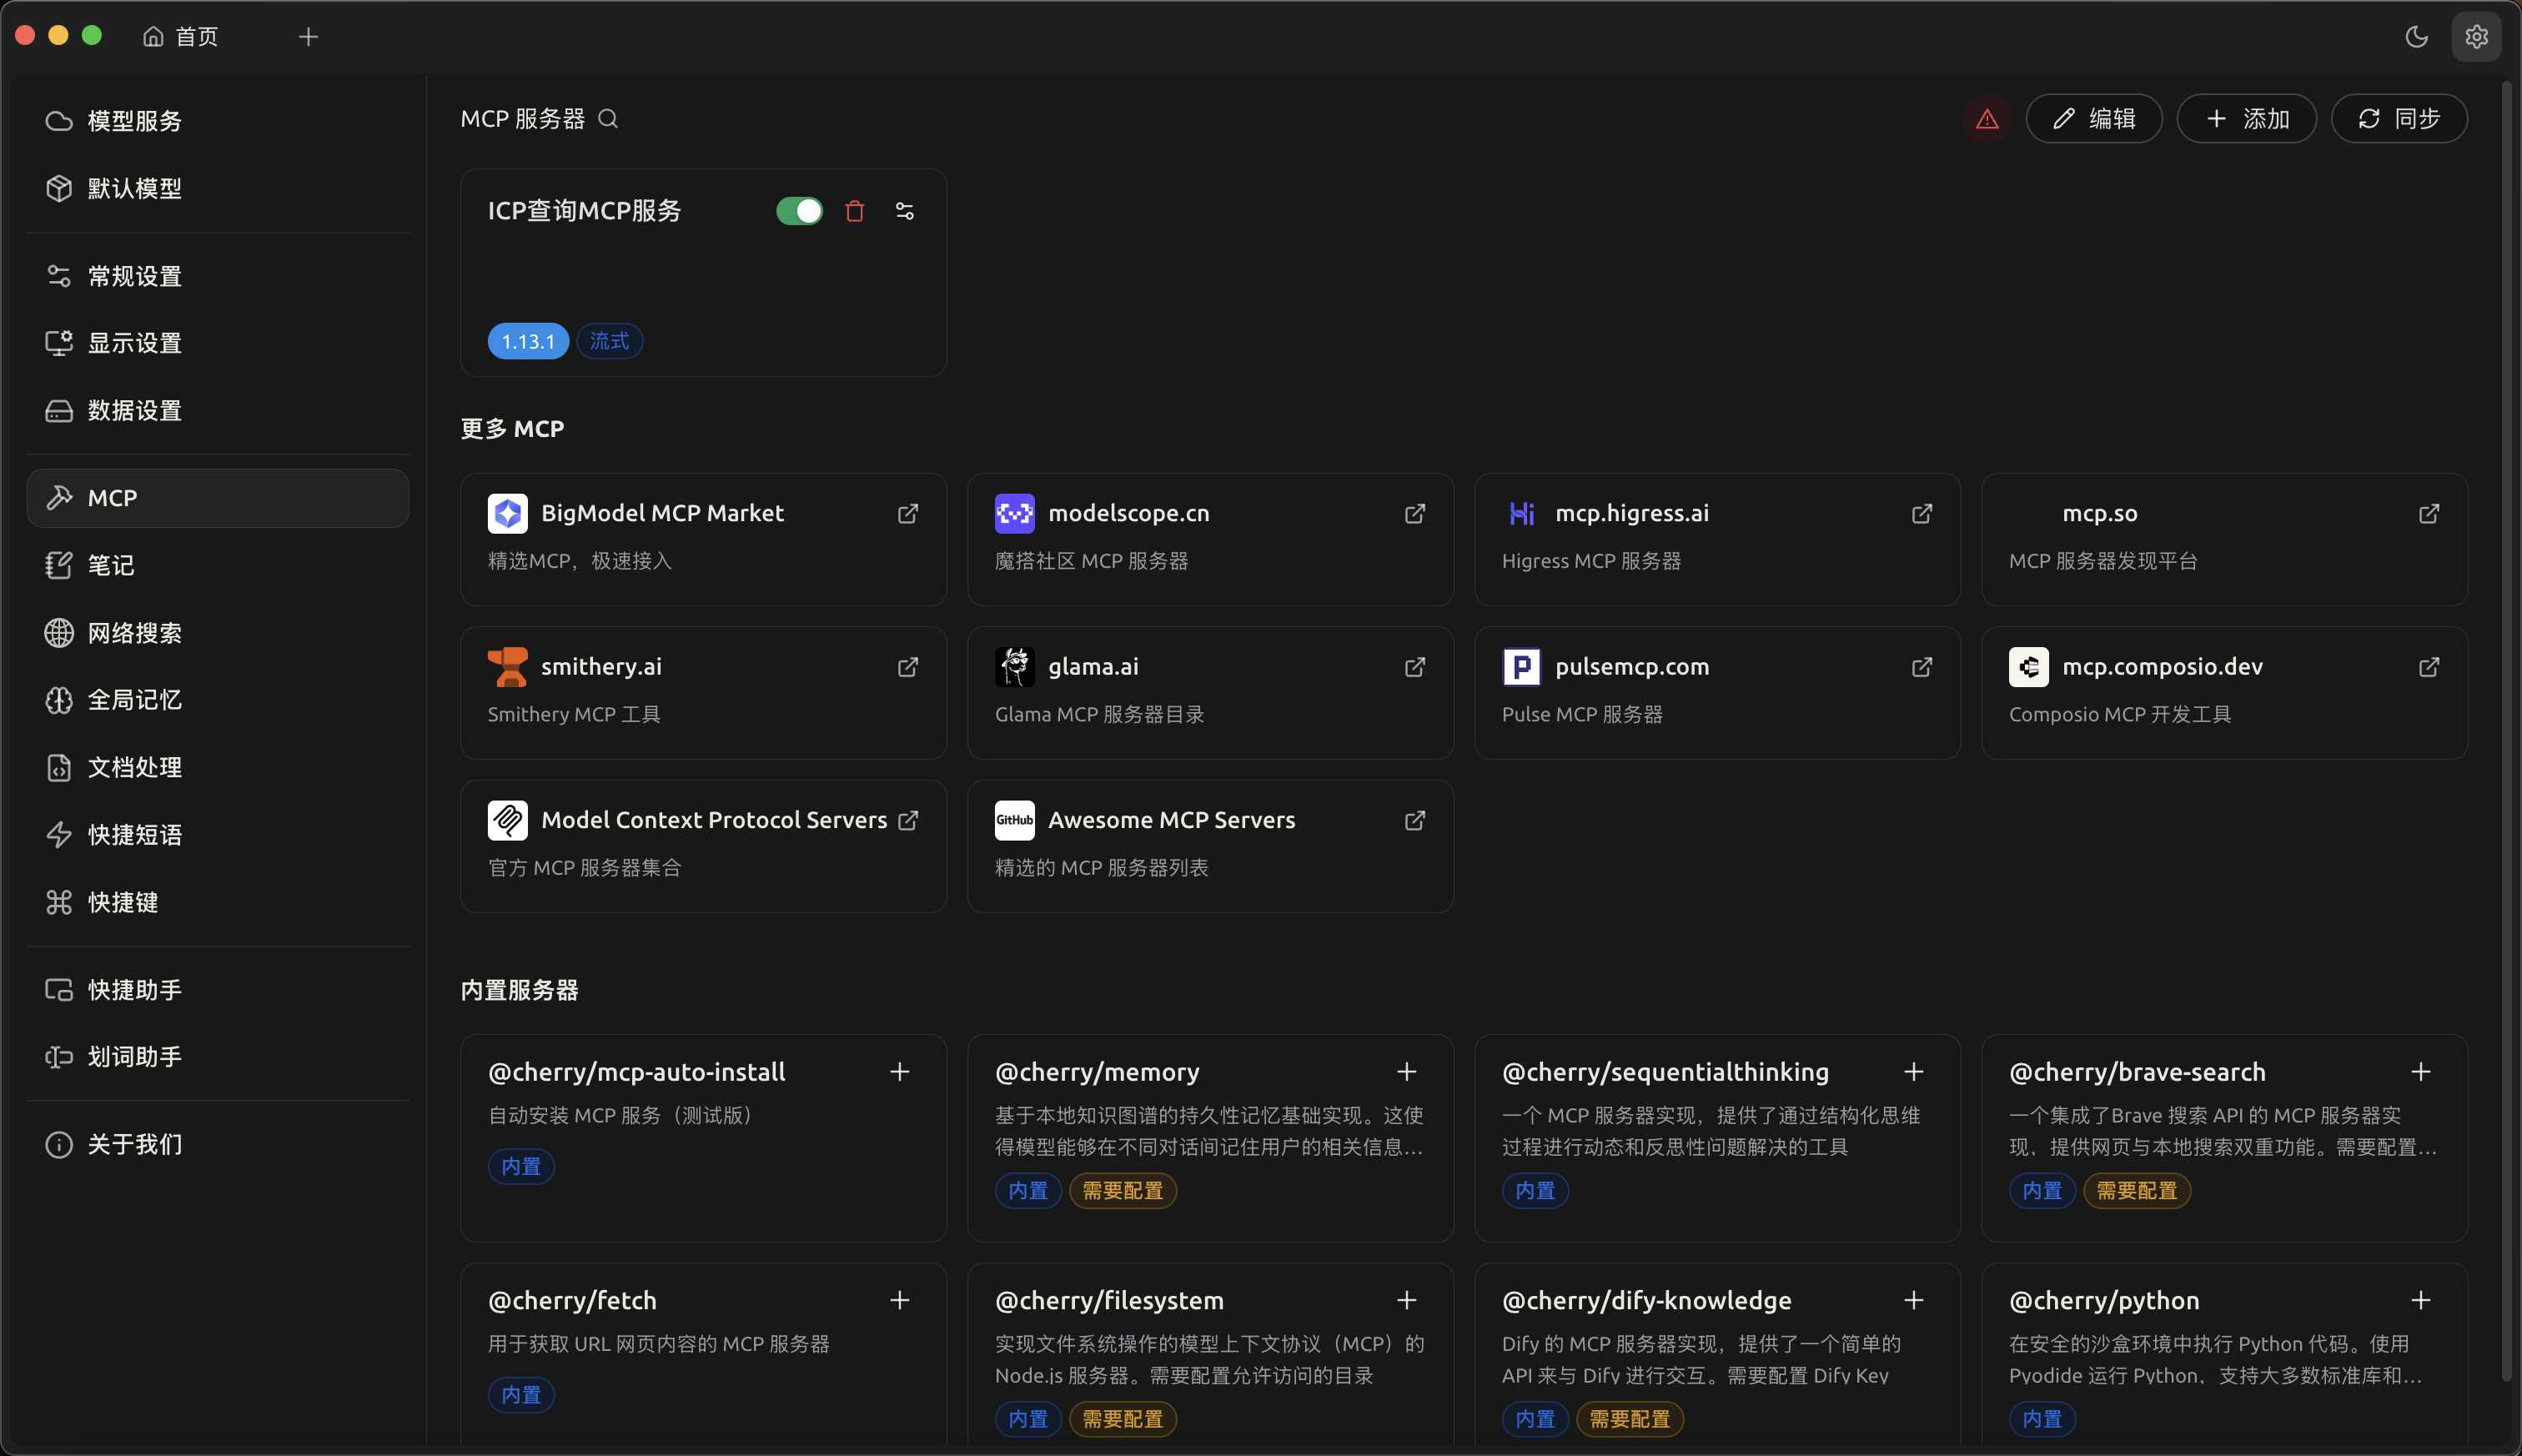Click the red warning triangle icon

click(x=1987, y=119)
